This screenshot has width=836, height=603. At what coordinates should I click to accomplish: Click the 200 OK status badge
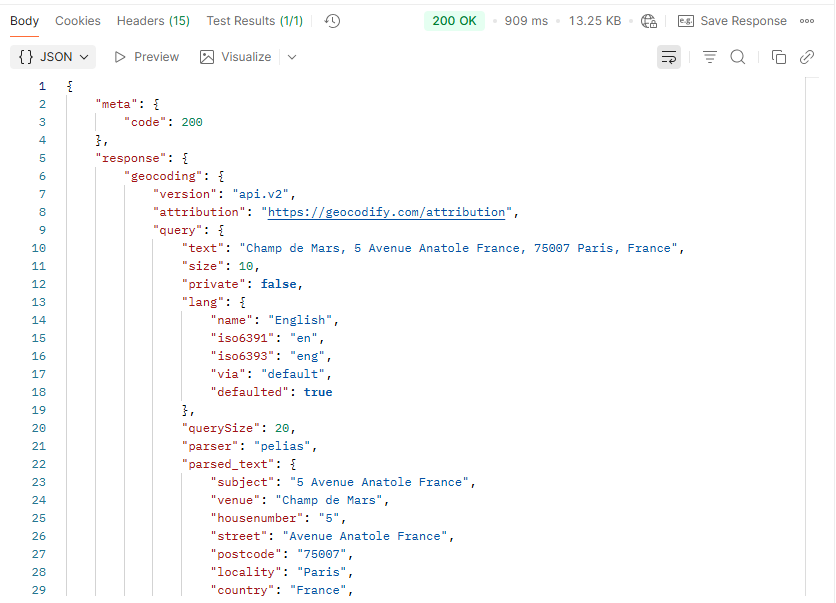point(454,21)
